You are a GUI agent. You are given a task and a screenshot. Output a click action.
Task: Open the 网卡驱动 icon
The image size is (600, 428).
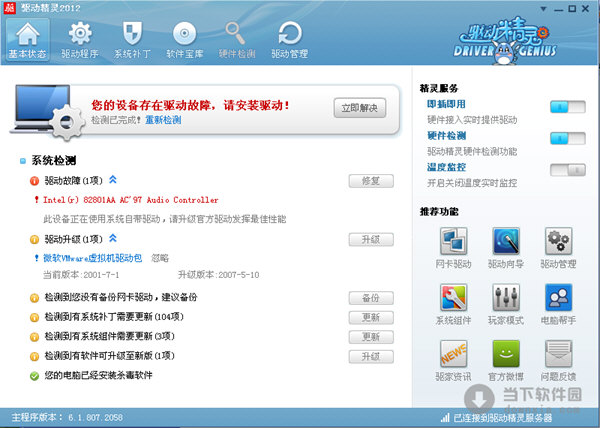453,241
